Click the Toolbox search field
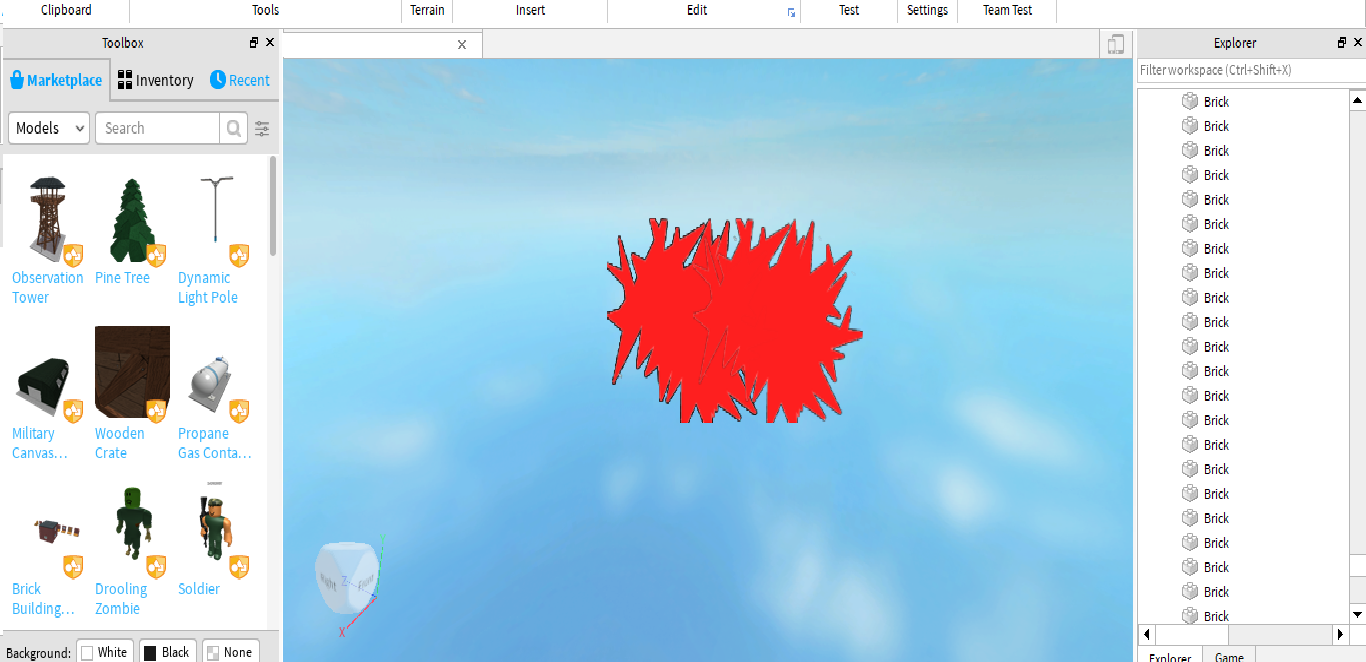Screen dimensions: 1366x662 coord(157,128)
